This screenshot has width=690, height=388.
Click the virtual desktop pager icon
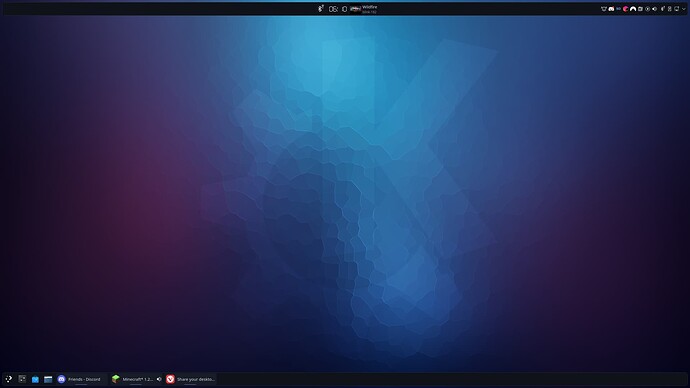22,379
